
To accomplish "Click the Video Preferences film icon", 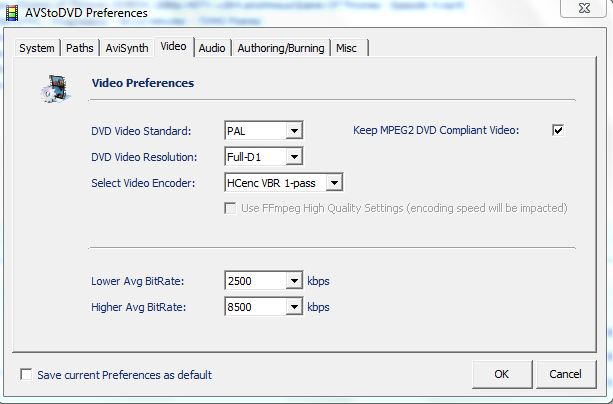I will pyautogui.click(x=54, y=88).
